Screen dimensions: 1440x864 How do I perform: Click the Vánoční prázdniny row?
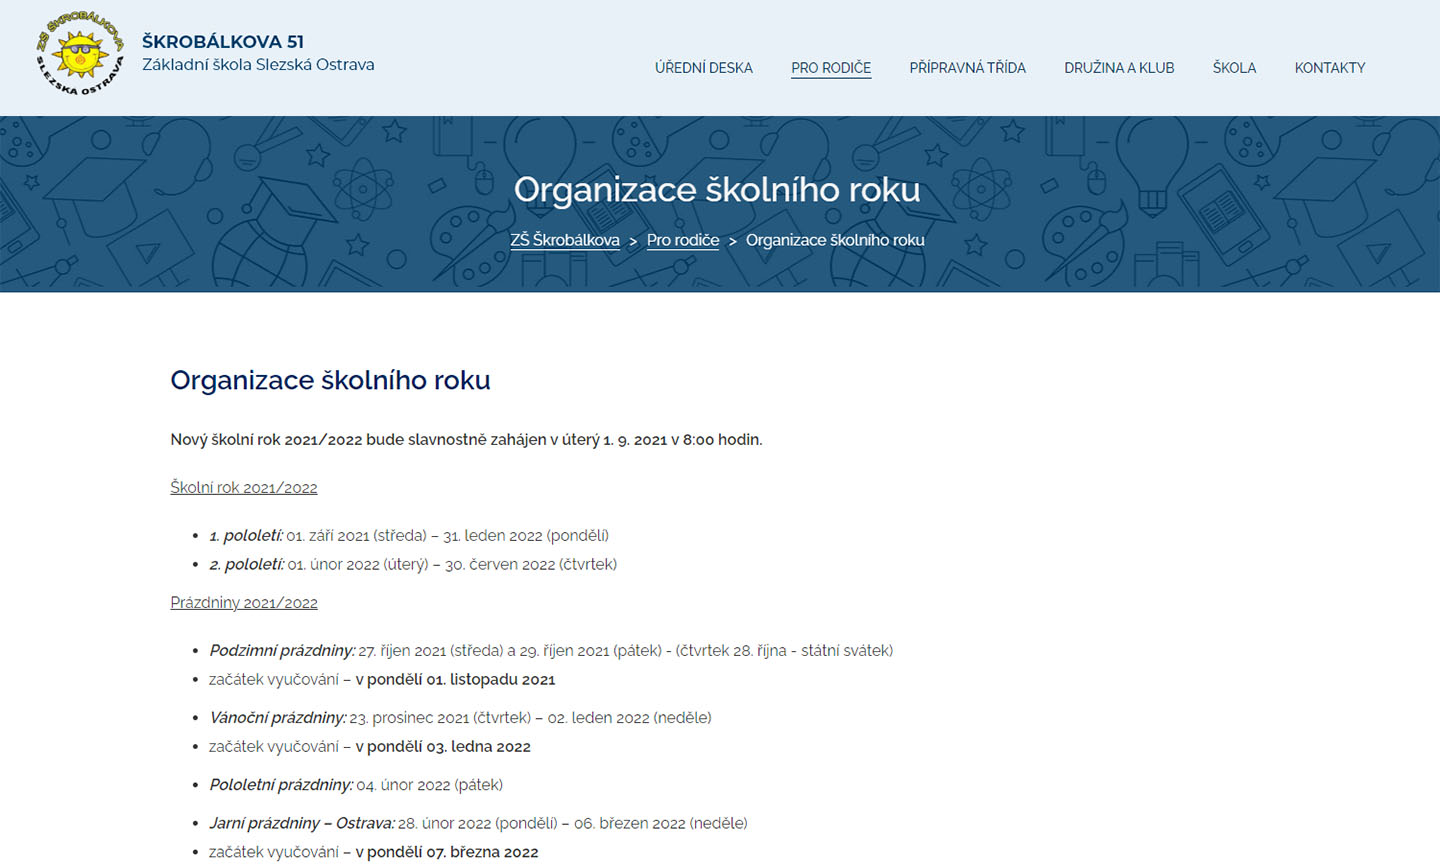pyautogui.click(x=460, y=718)
